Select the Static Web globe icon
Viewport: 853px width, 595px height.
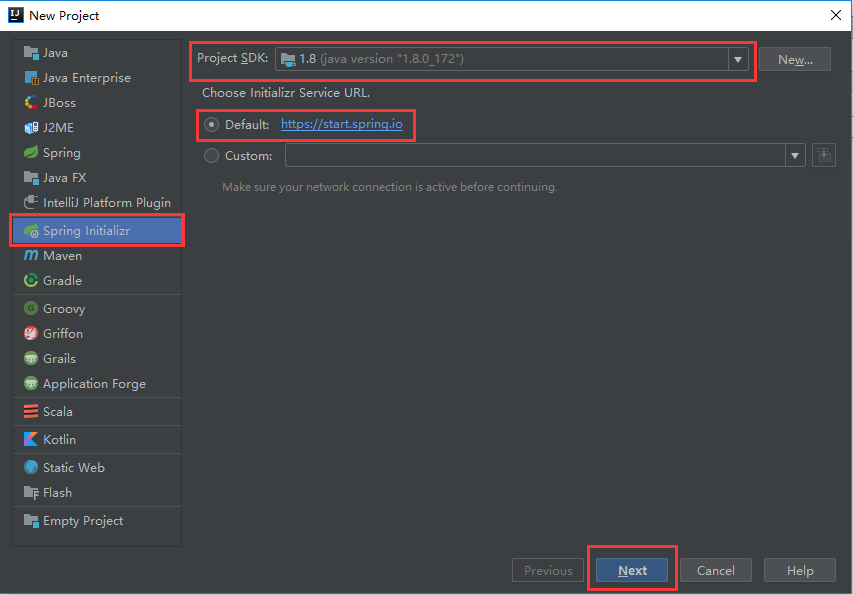(x=31, y=467)
